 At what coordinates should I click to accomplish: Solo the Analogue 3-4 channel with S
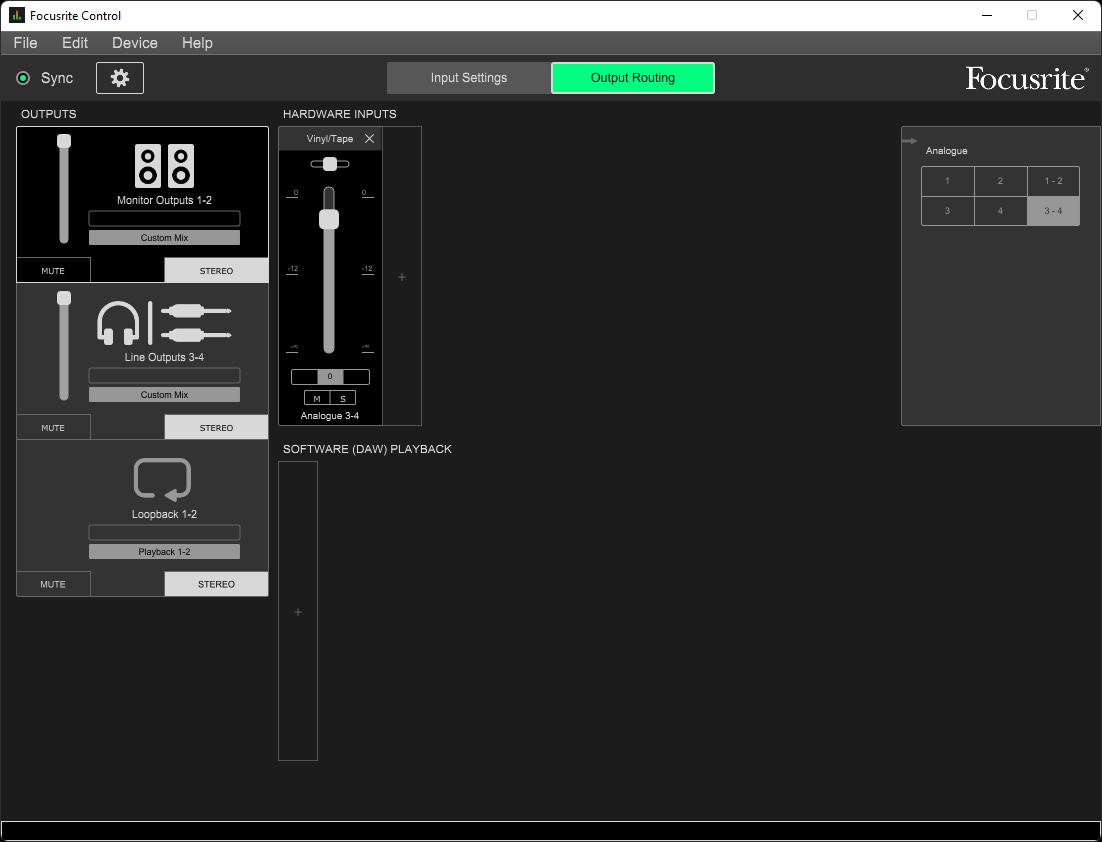343,399
